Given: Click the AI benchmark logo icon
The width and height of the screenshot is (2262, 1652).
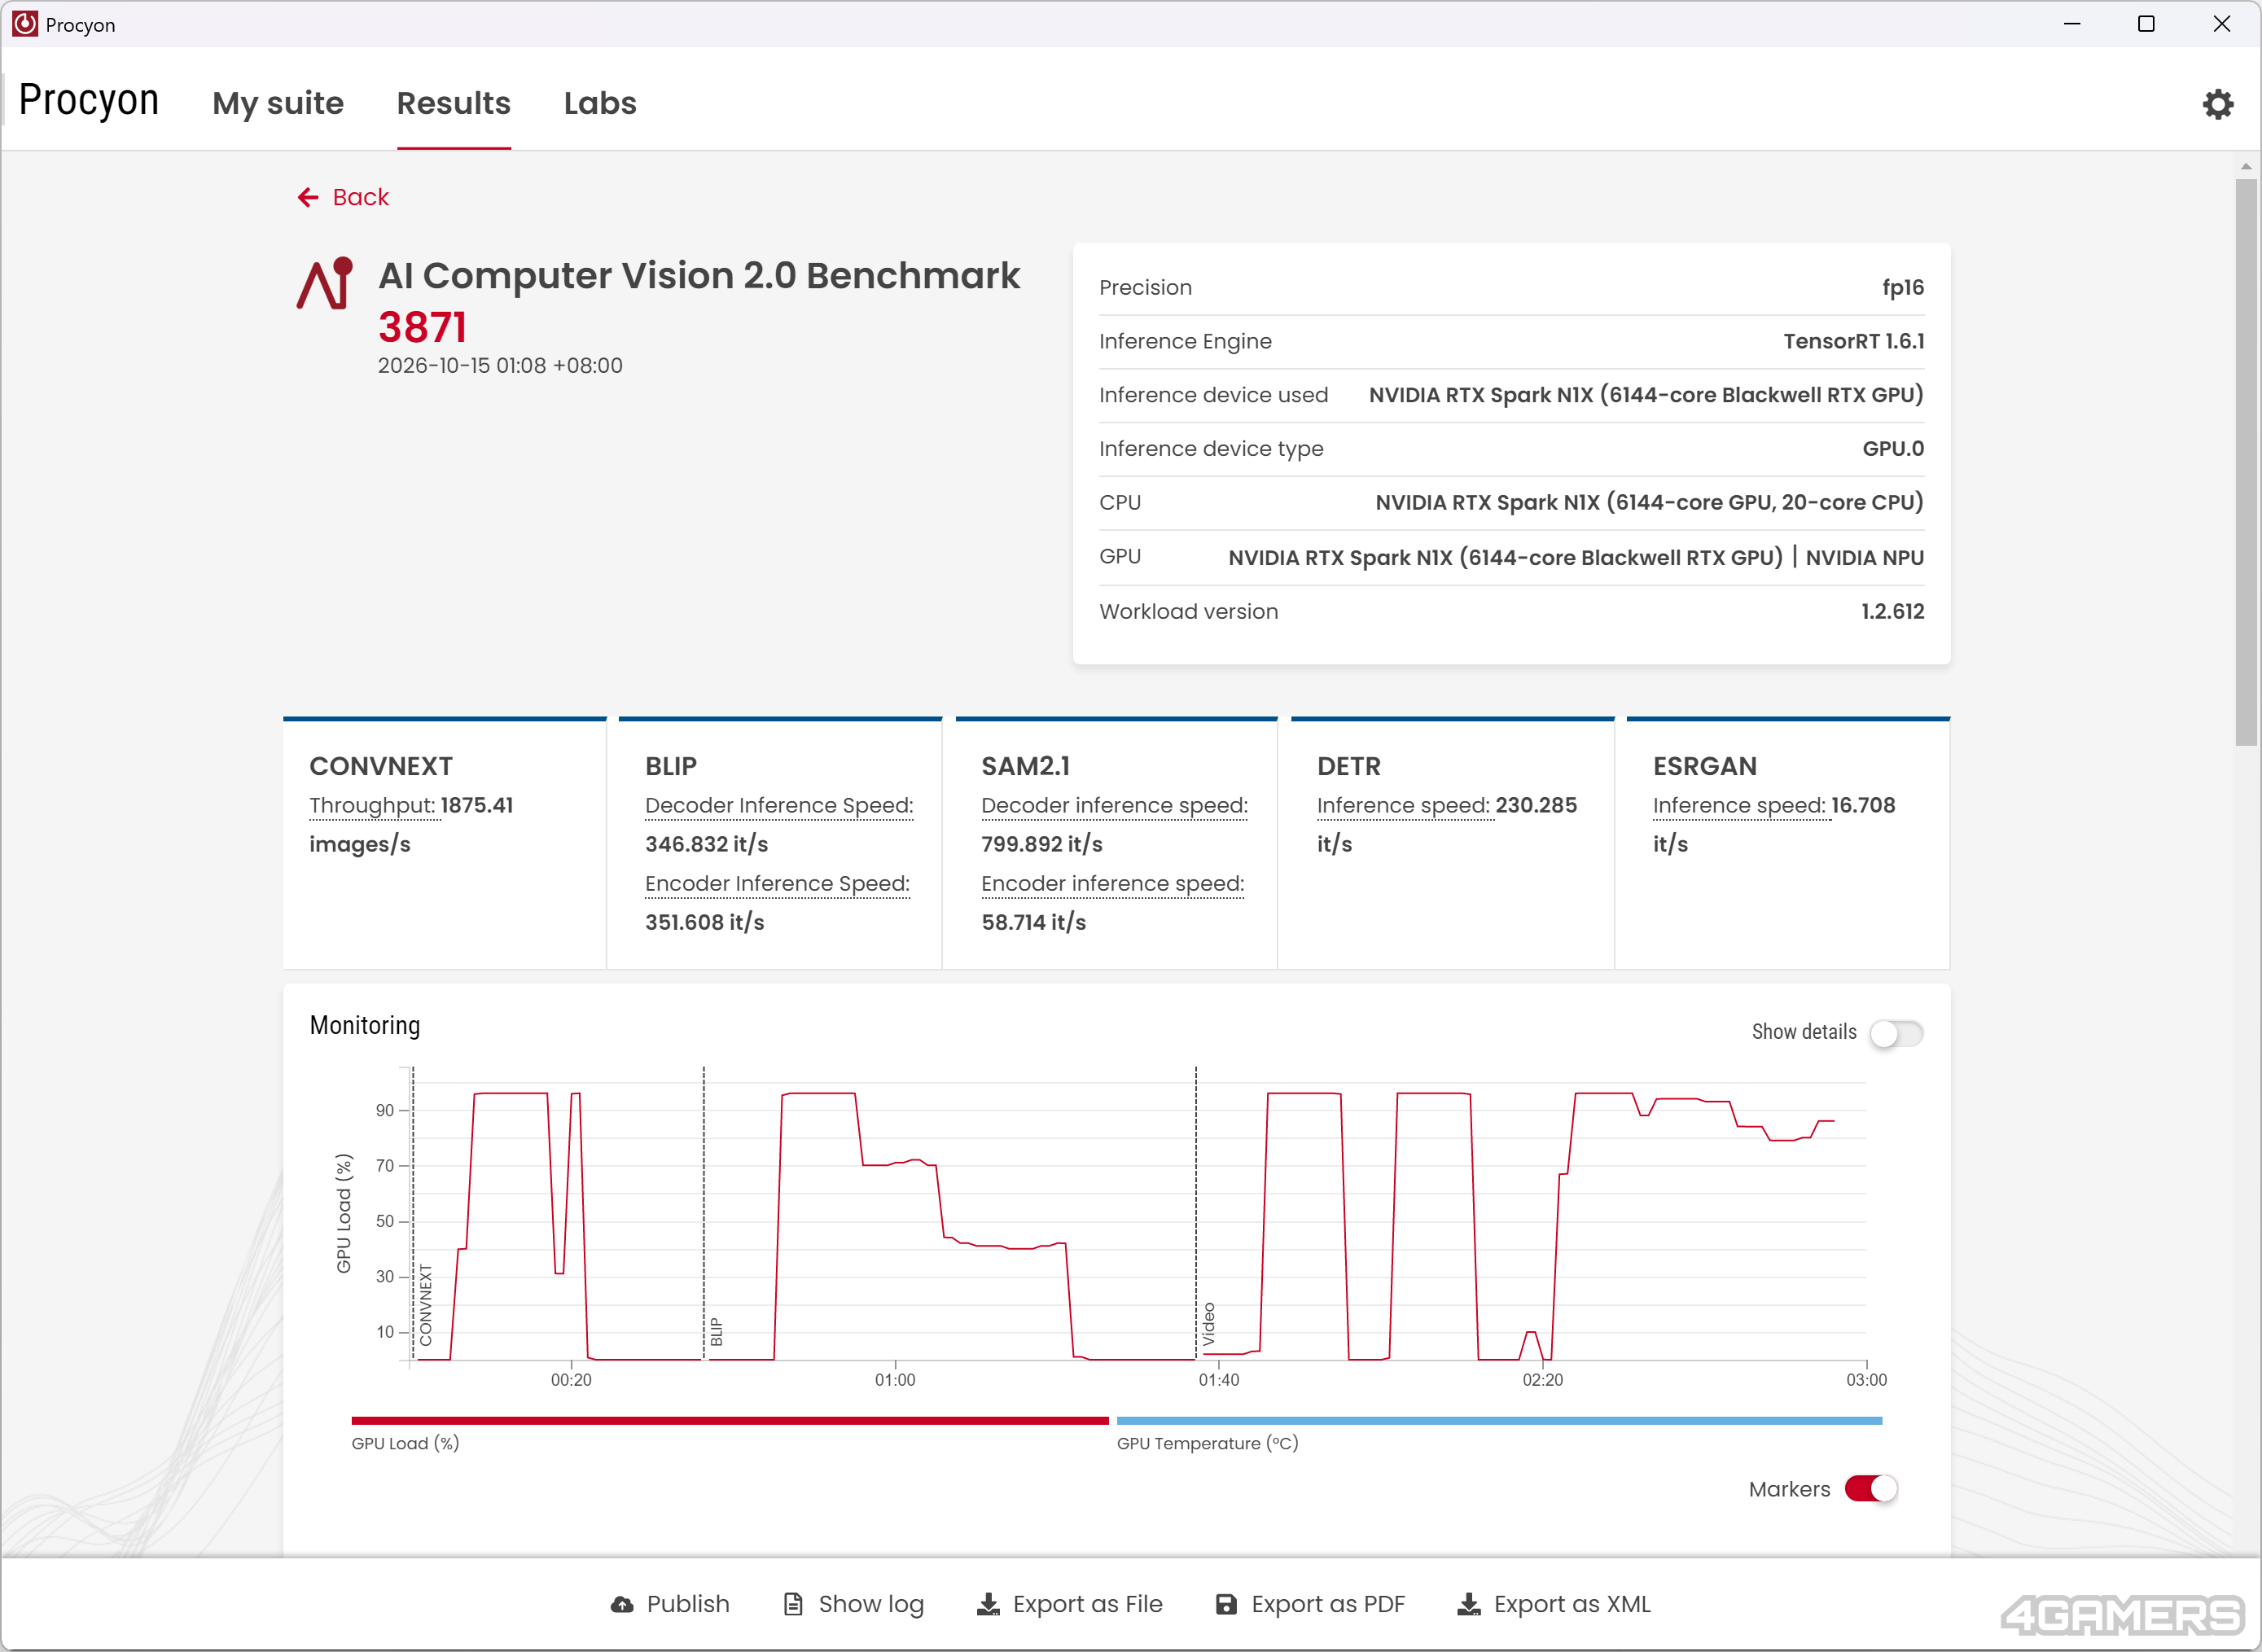Looking at the screenshot, I should (x=325, y=284).
